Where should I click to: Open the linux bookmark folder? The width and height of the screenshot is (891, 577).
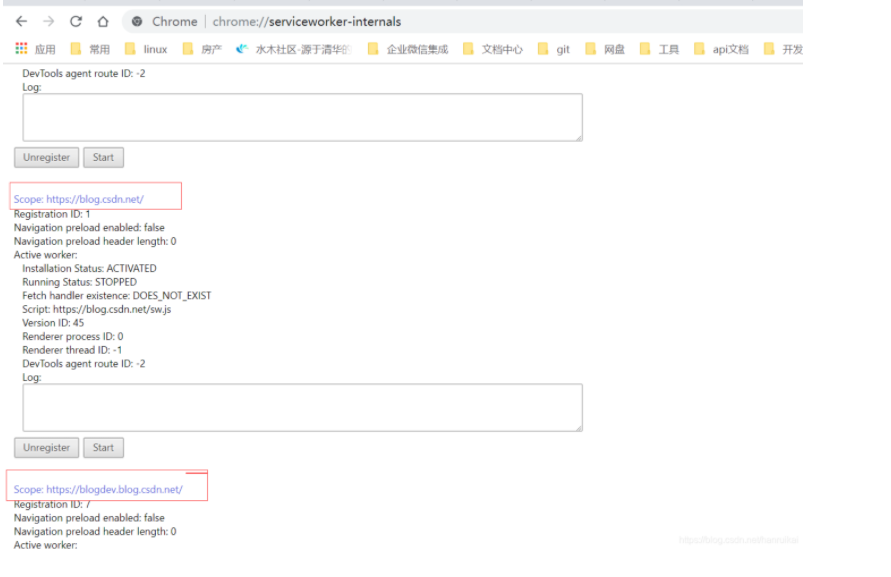[146, 49]
